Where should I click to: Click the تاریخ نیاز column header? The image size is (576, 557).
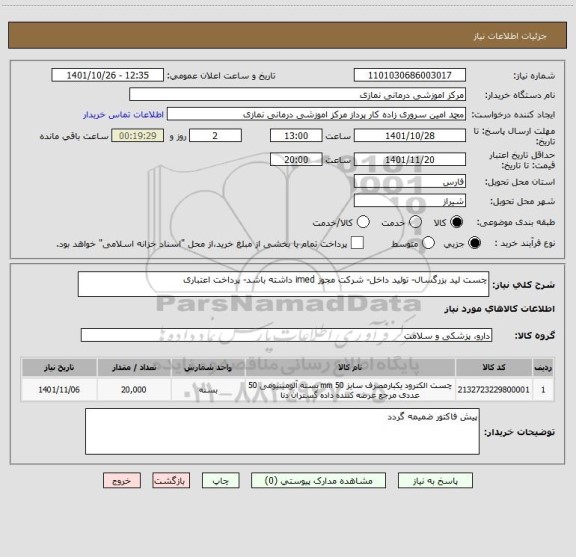coord(59,367)
